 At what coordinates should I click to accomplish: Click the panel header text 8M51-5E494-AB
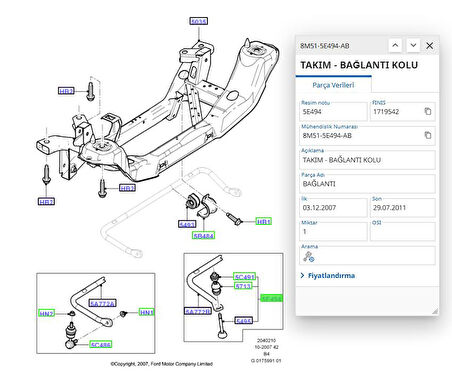(325, 46)
